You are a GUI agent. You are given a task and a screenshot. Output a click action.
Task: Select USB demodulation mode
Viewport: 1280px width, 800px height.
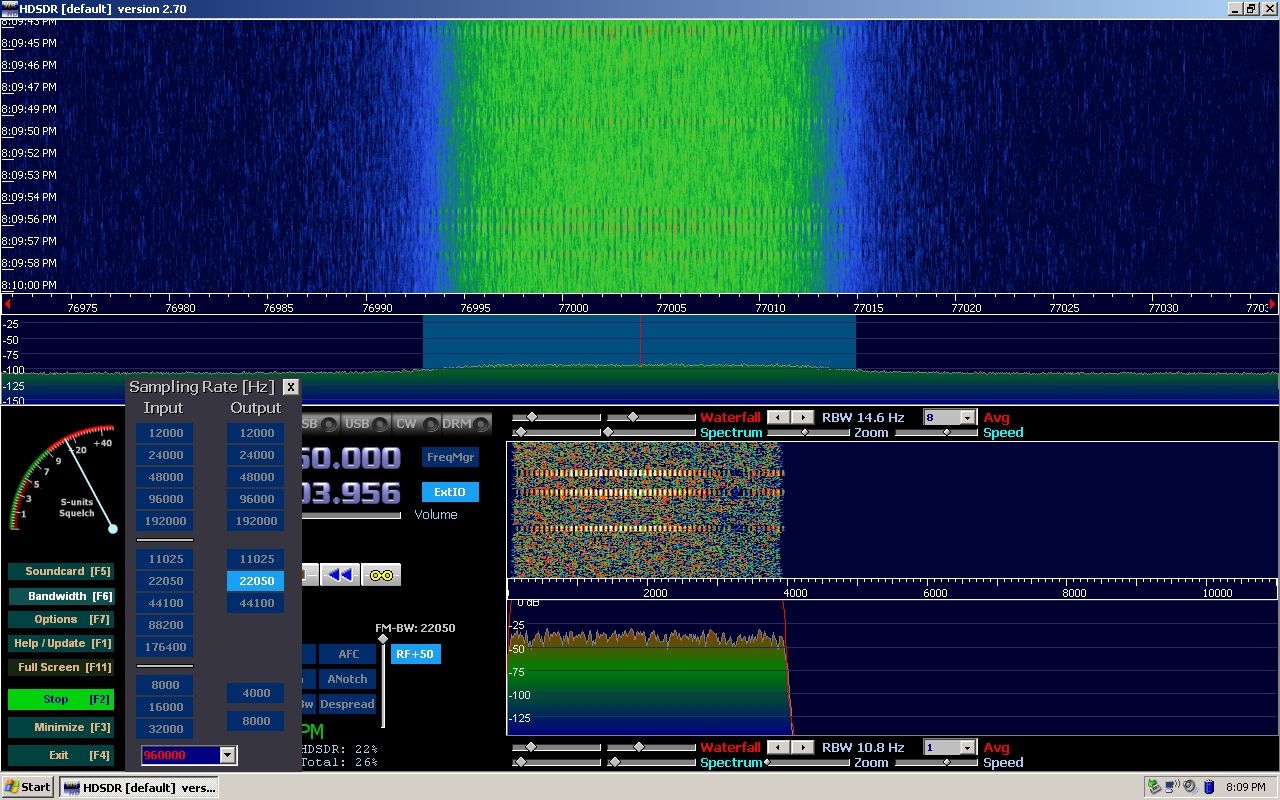(x=366, y=424)
